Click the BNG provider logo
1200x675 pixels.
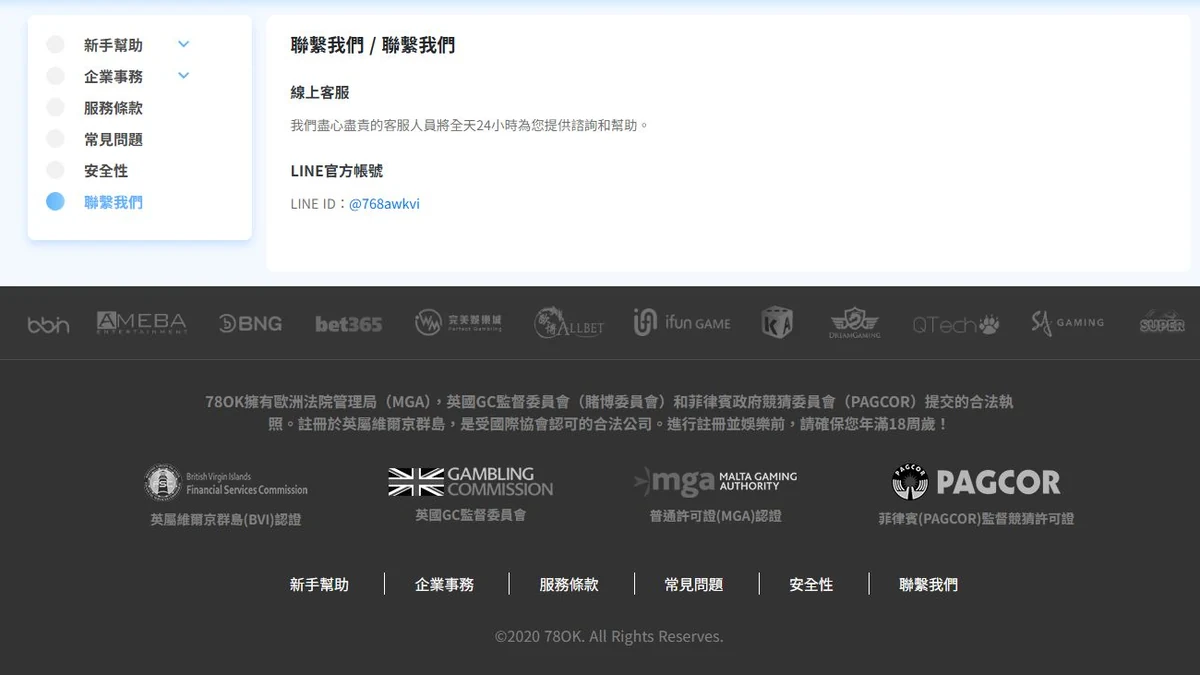pos(250,324)
